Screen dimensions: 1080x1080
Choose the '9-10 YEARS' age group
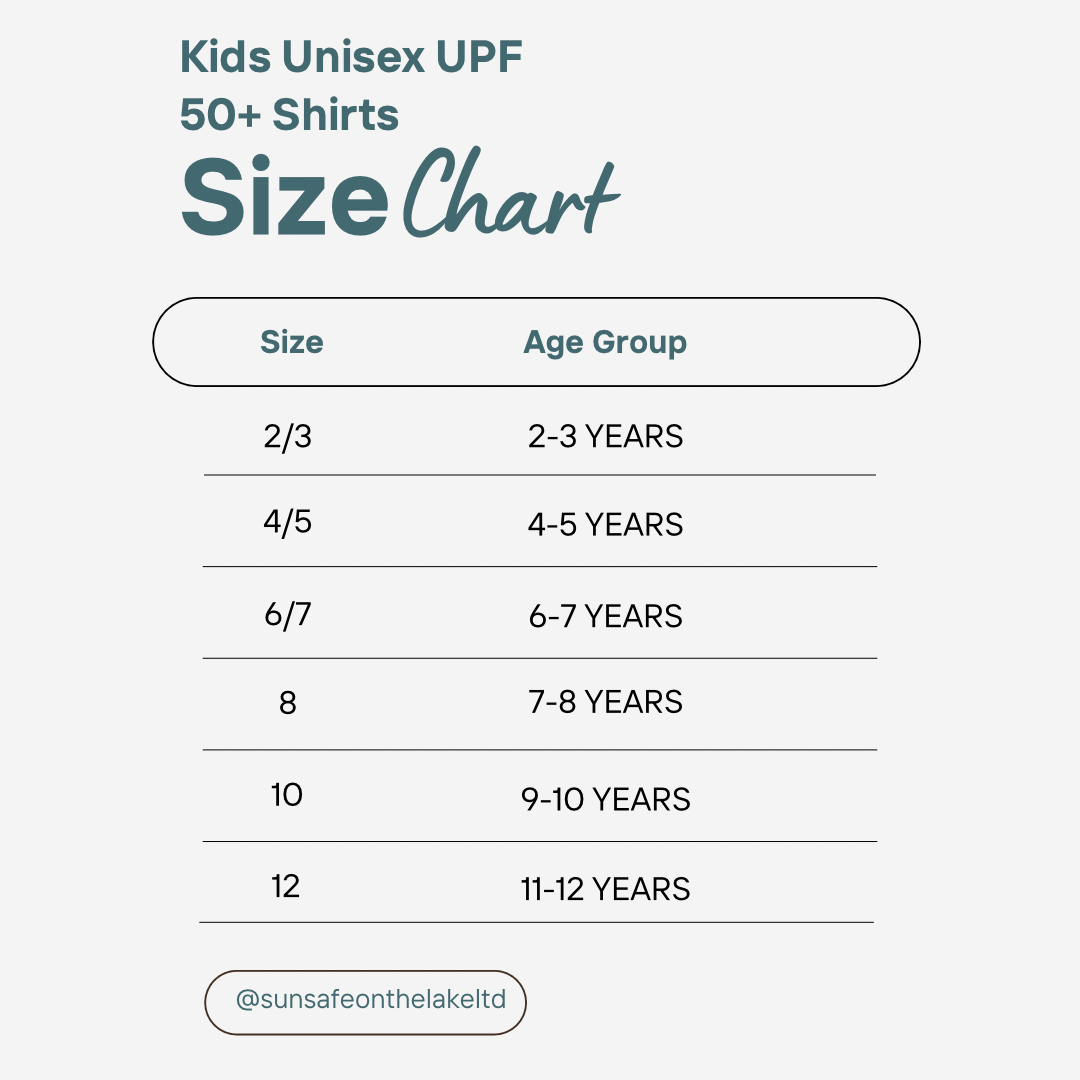click(x=605, y=800)
